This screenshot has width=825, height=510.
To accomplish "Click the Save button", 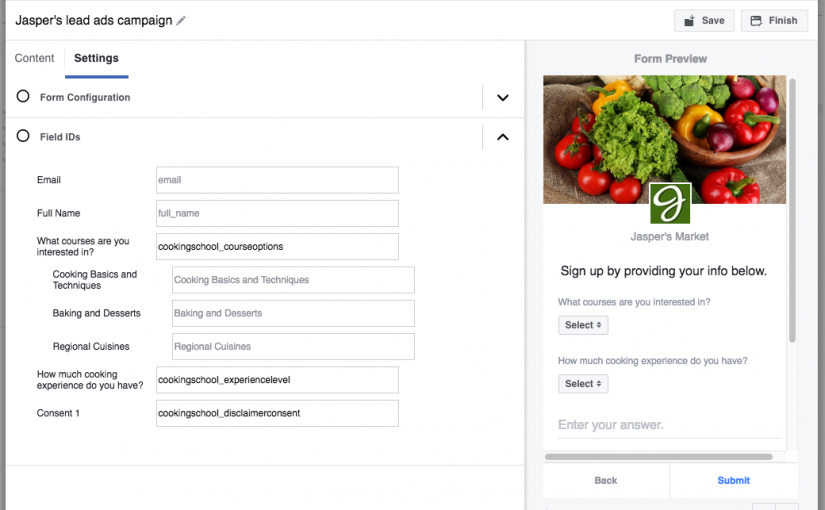I will (x=704, y=21).
